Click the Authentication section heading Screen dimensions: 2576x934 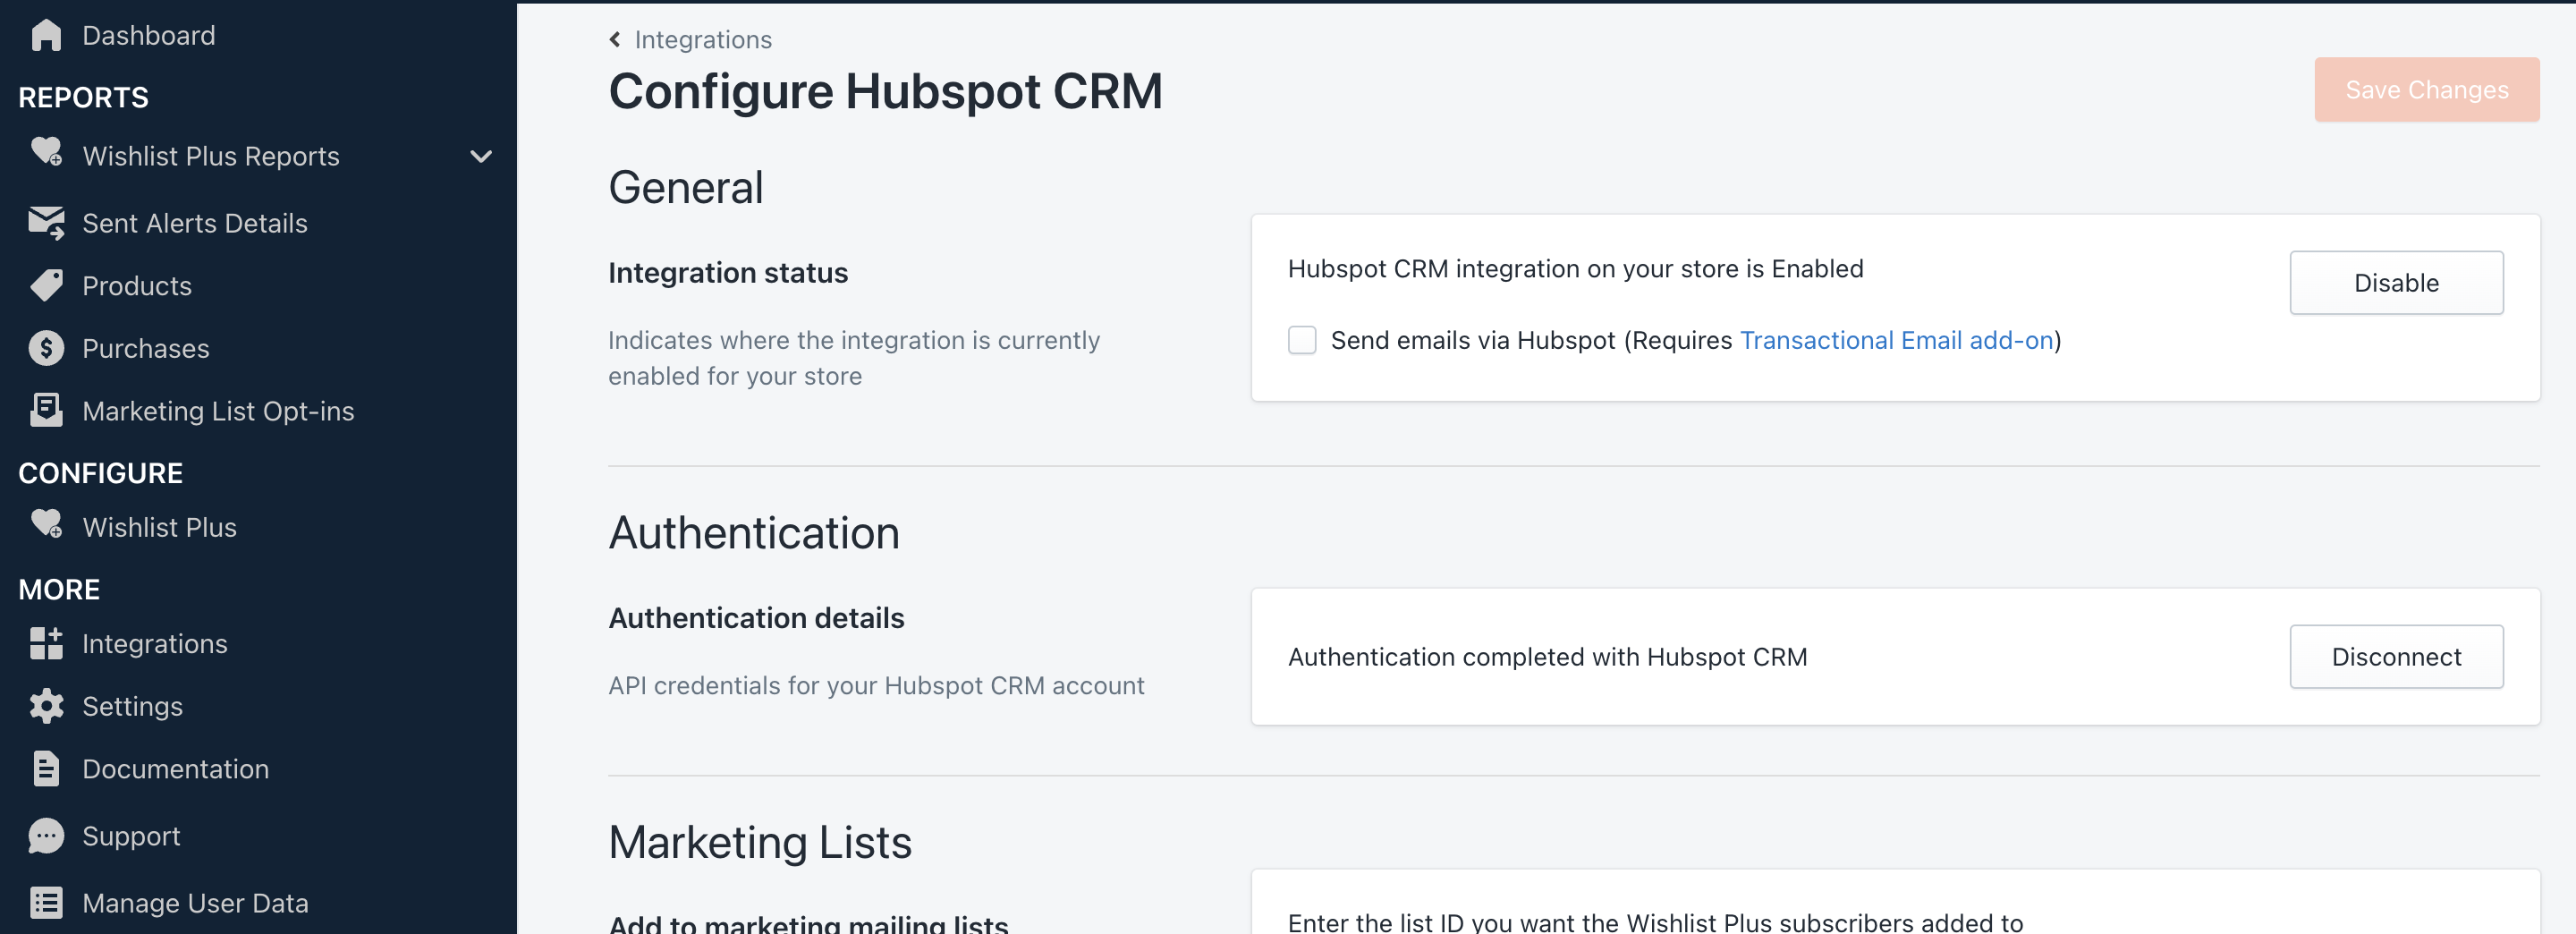[754, 532]
